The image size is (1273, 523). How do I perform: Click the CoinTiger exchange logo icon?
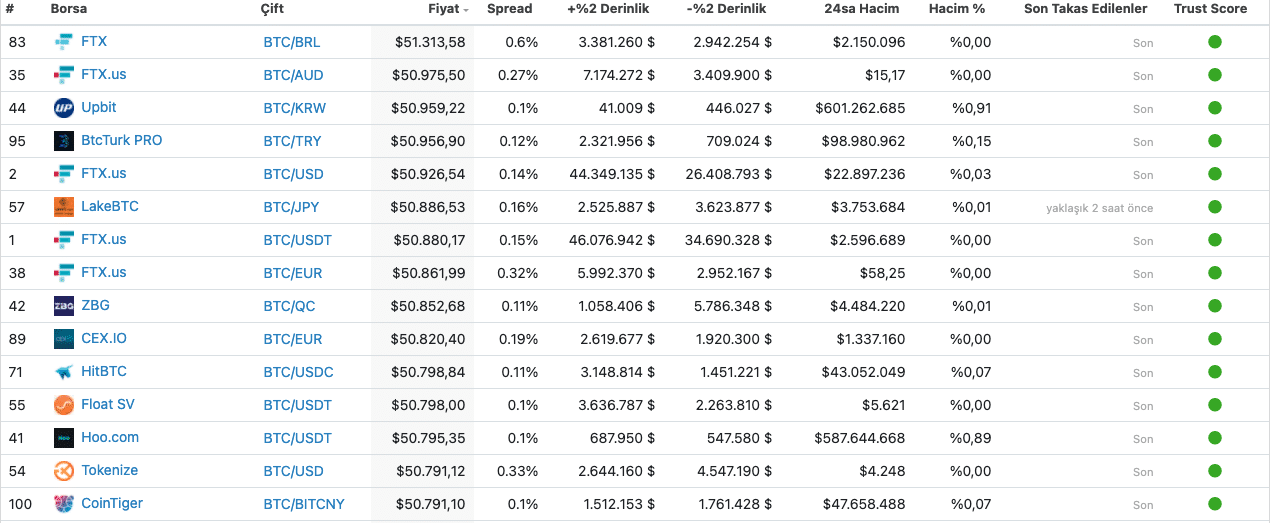[x=64, y=504]
